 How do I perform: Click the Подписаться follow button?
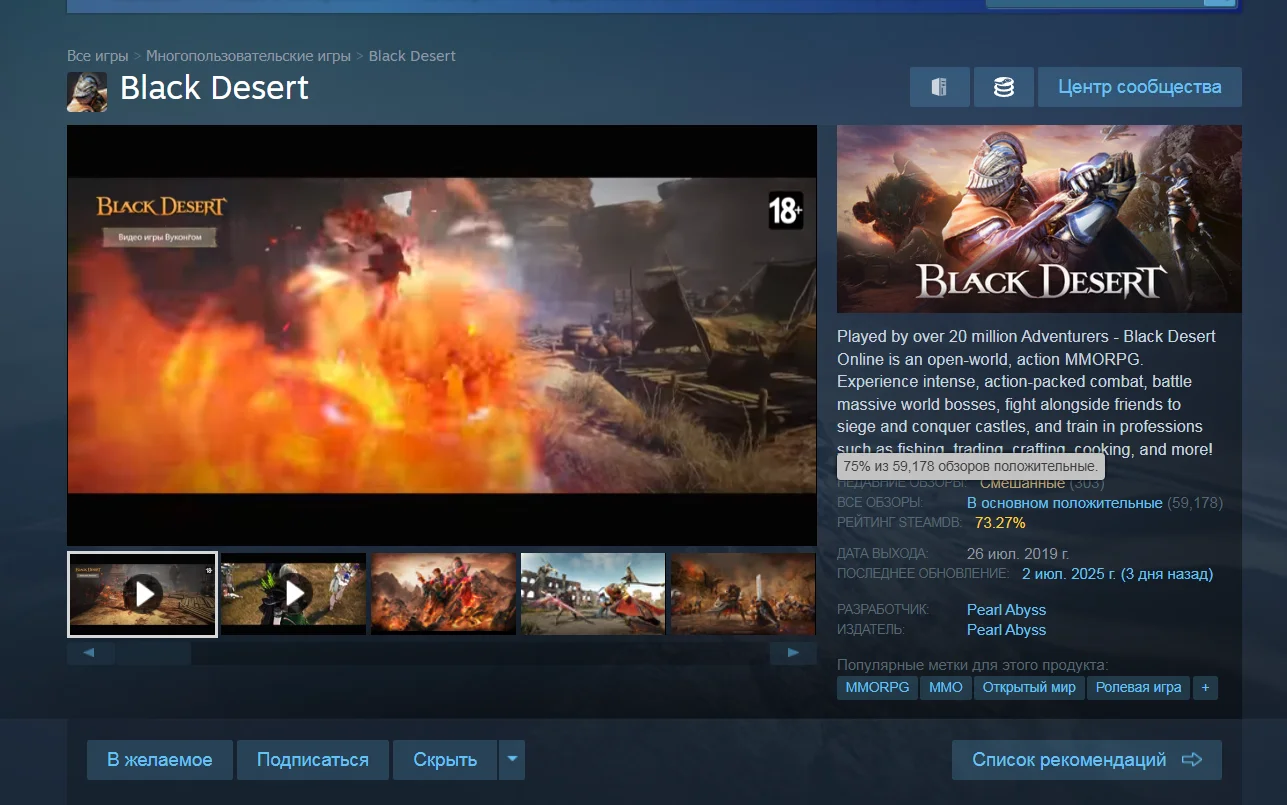[x=313, y=760]
